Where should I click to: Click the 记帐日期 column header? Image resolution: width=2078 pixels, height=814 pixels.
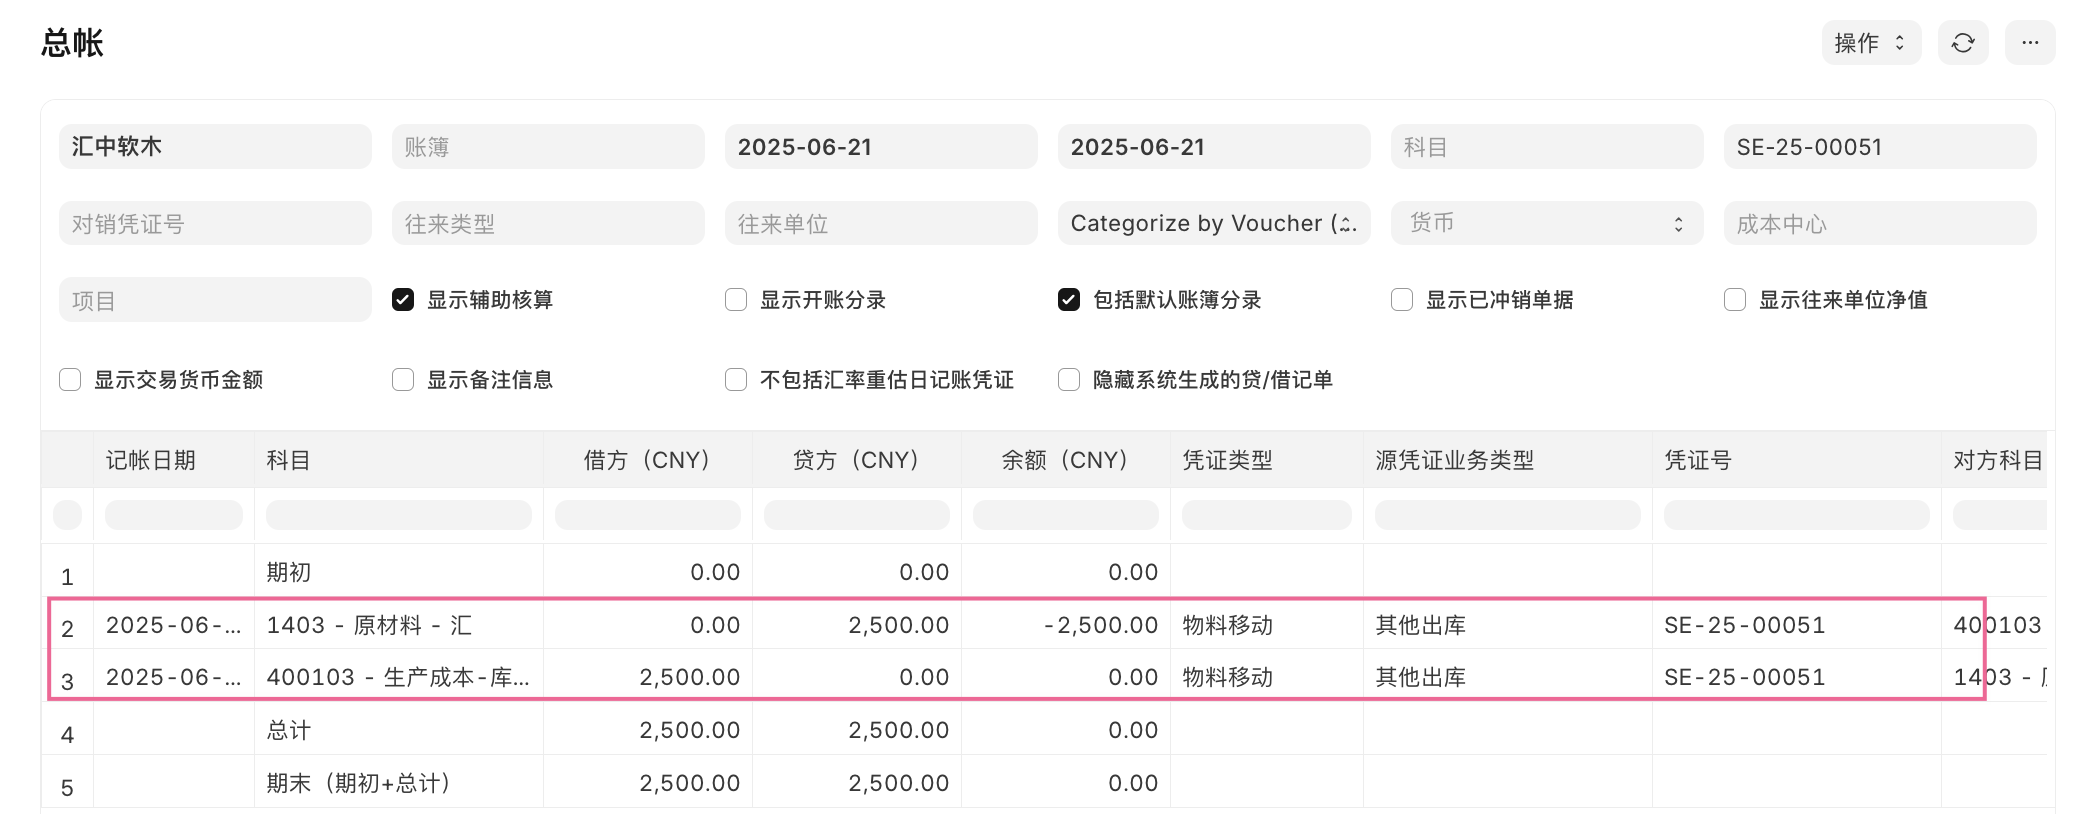coord(174,460)
